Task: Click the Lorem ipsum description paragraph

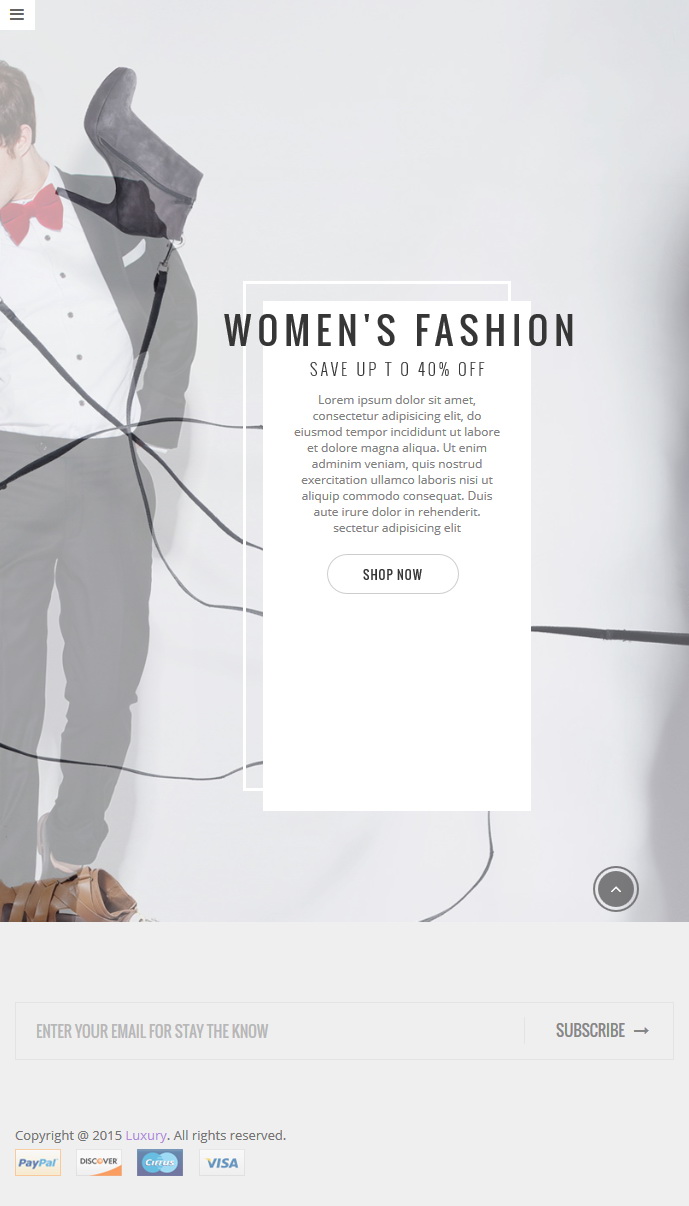Action: click(397, 464)
